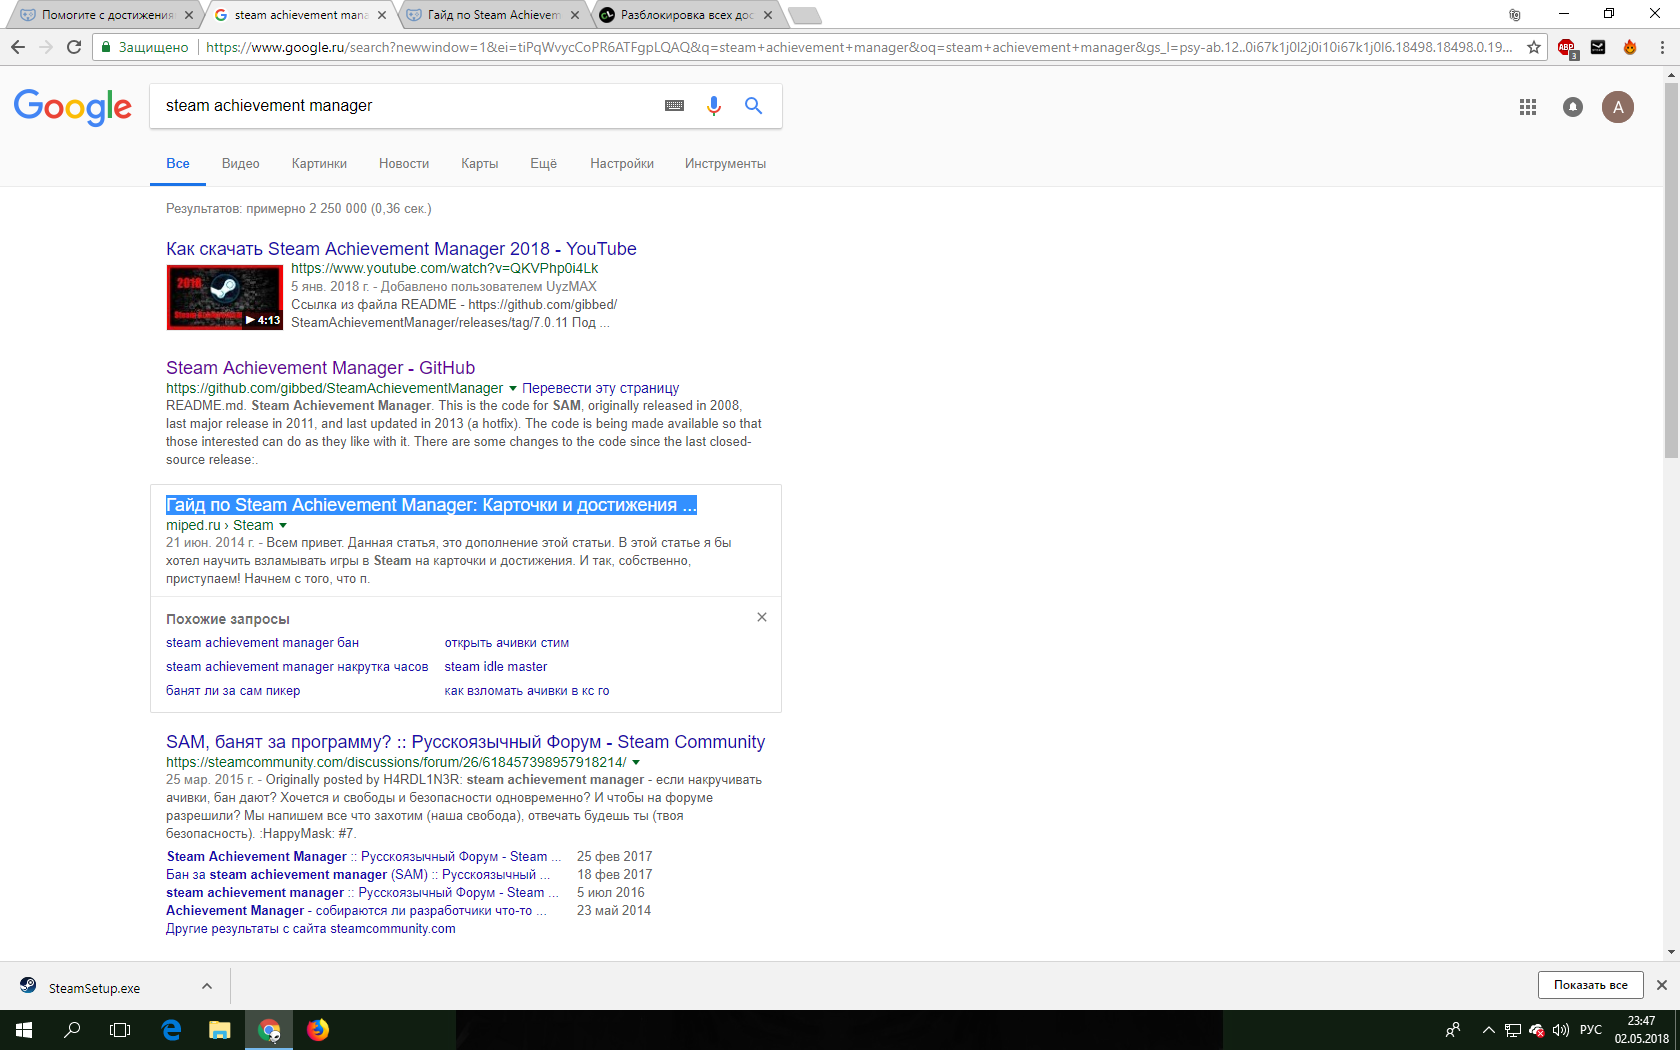Open the Гайд по Steam Achievement Manager result
Viewport: 1680px width, 1050px height.
(x=431, y=505)
